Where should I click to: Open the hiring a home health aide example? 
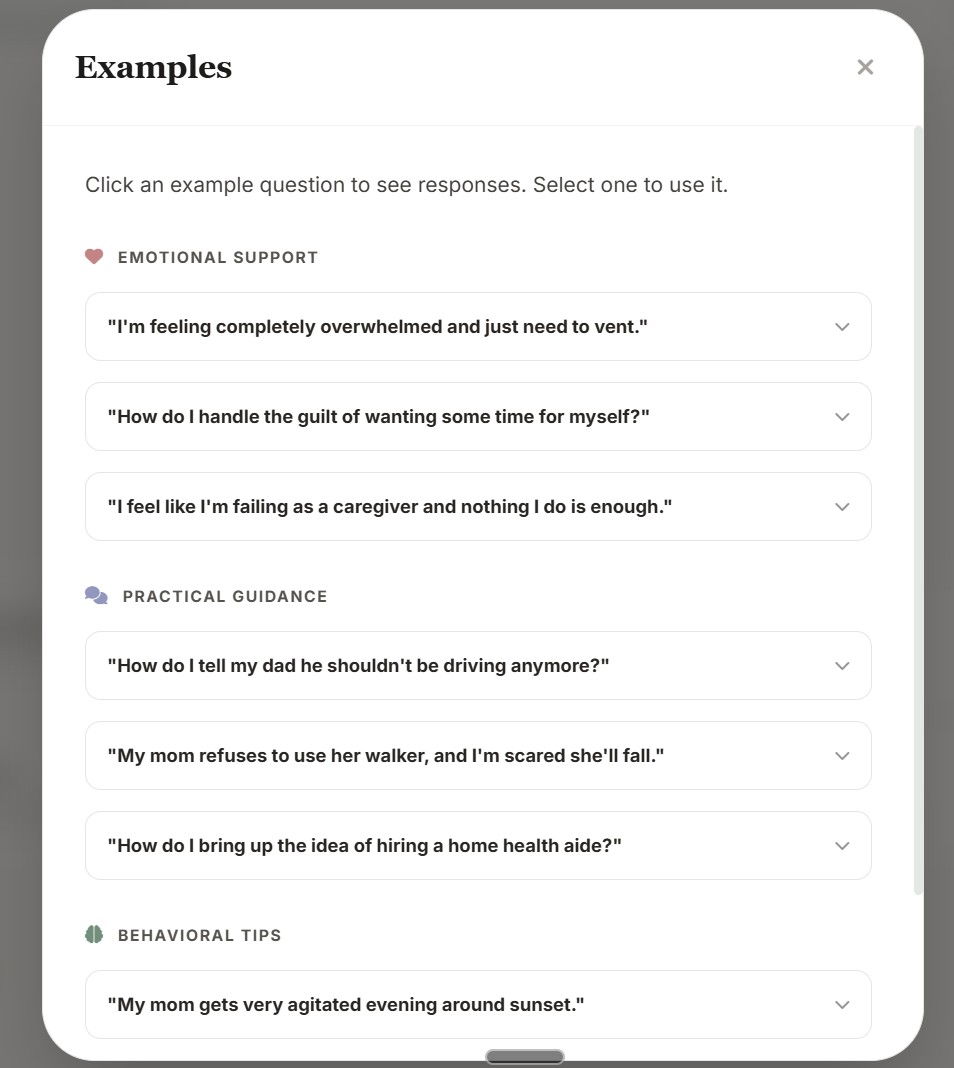click(x=400, y=845)
